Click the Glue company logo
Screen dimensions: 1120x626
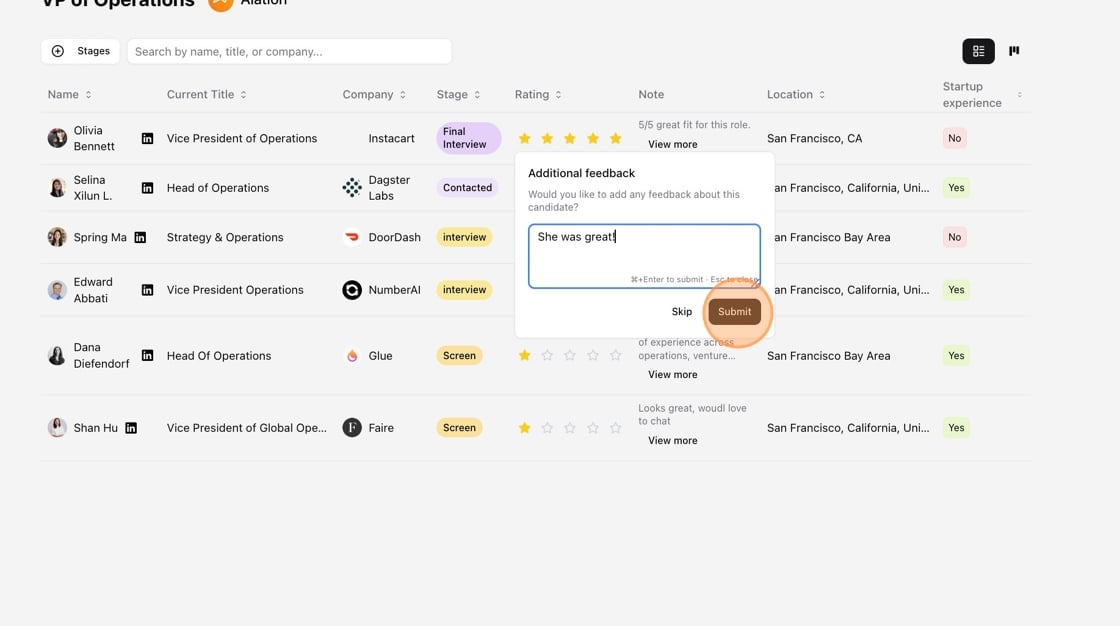352,356
